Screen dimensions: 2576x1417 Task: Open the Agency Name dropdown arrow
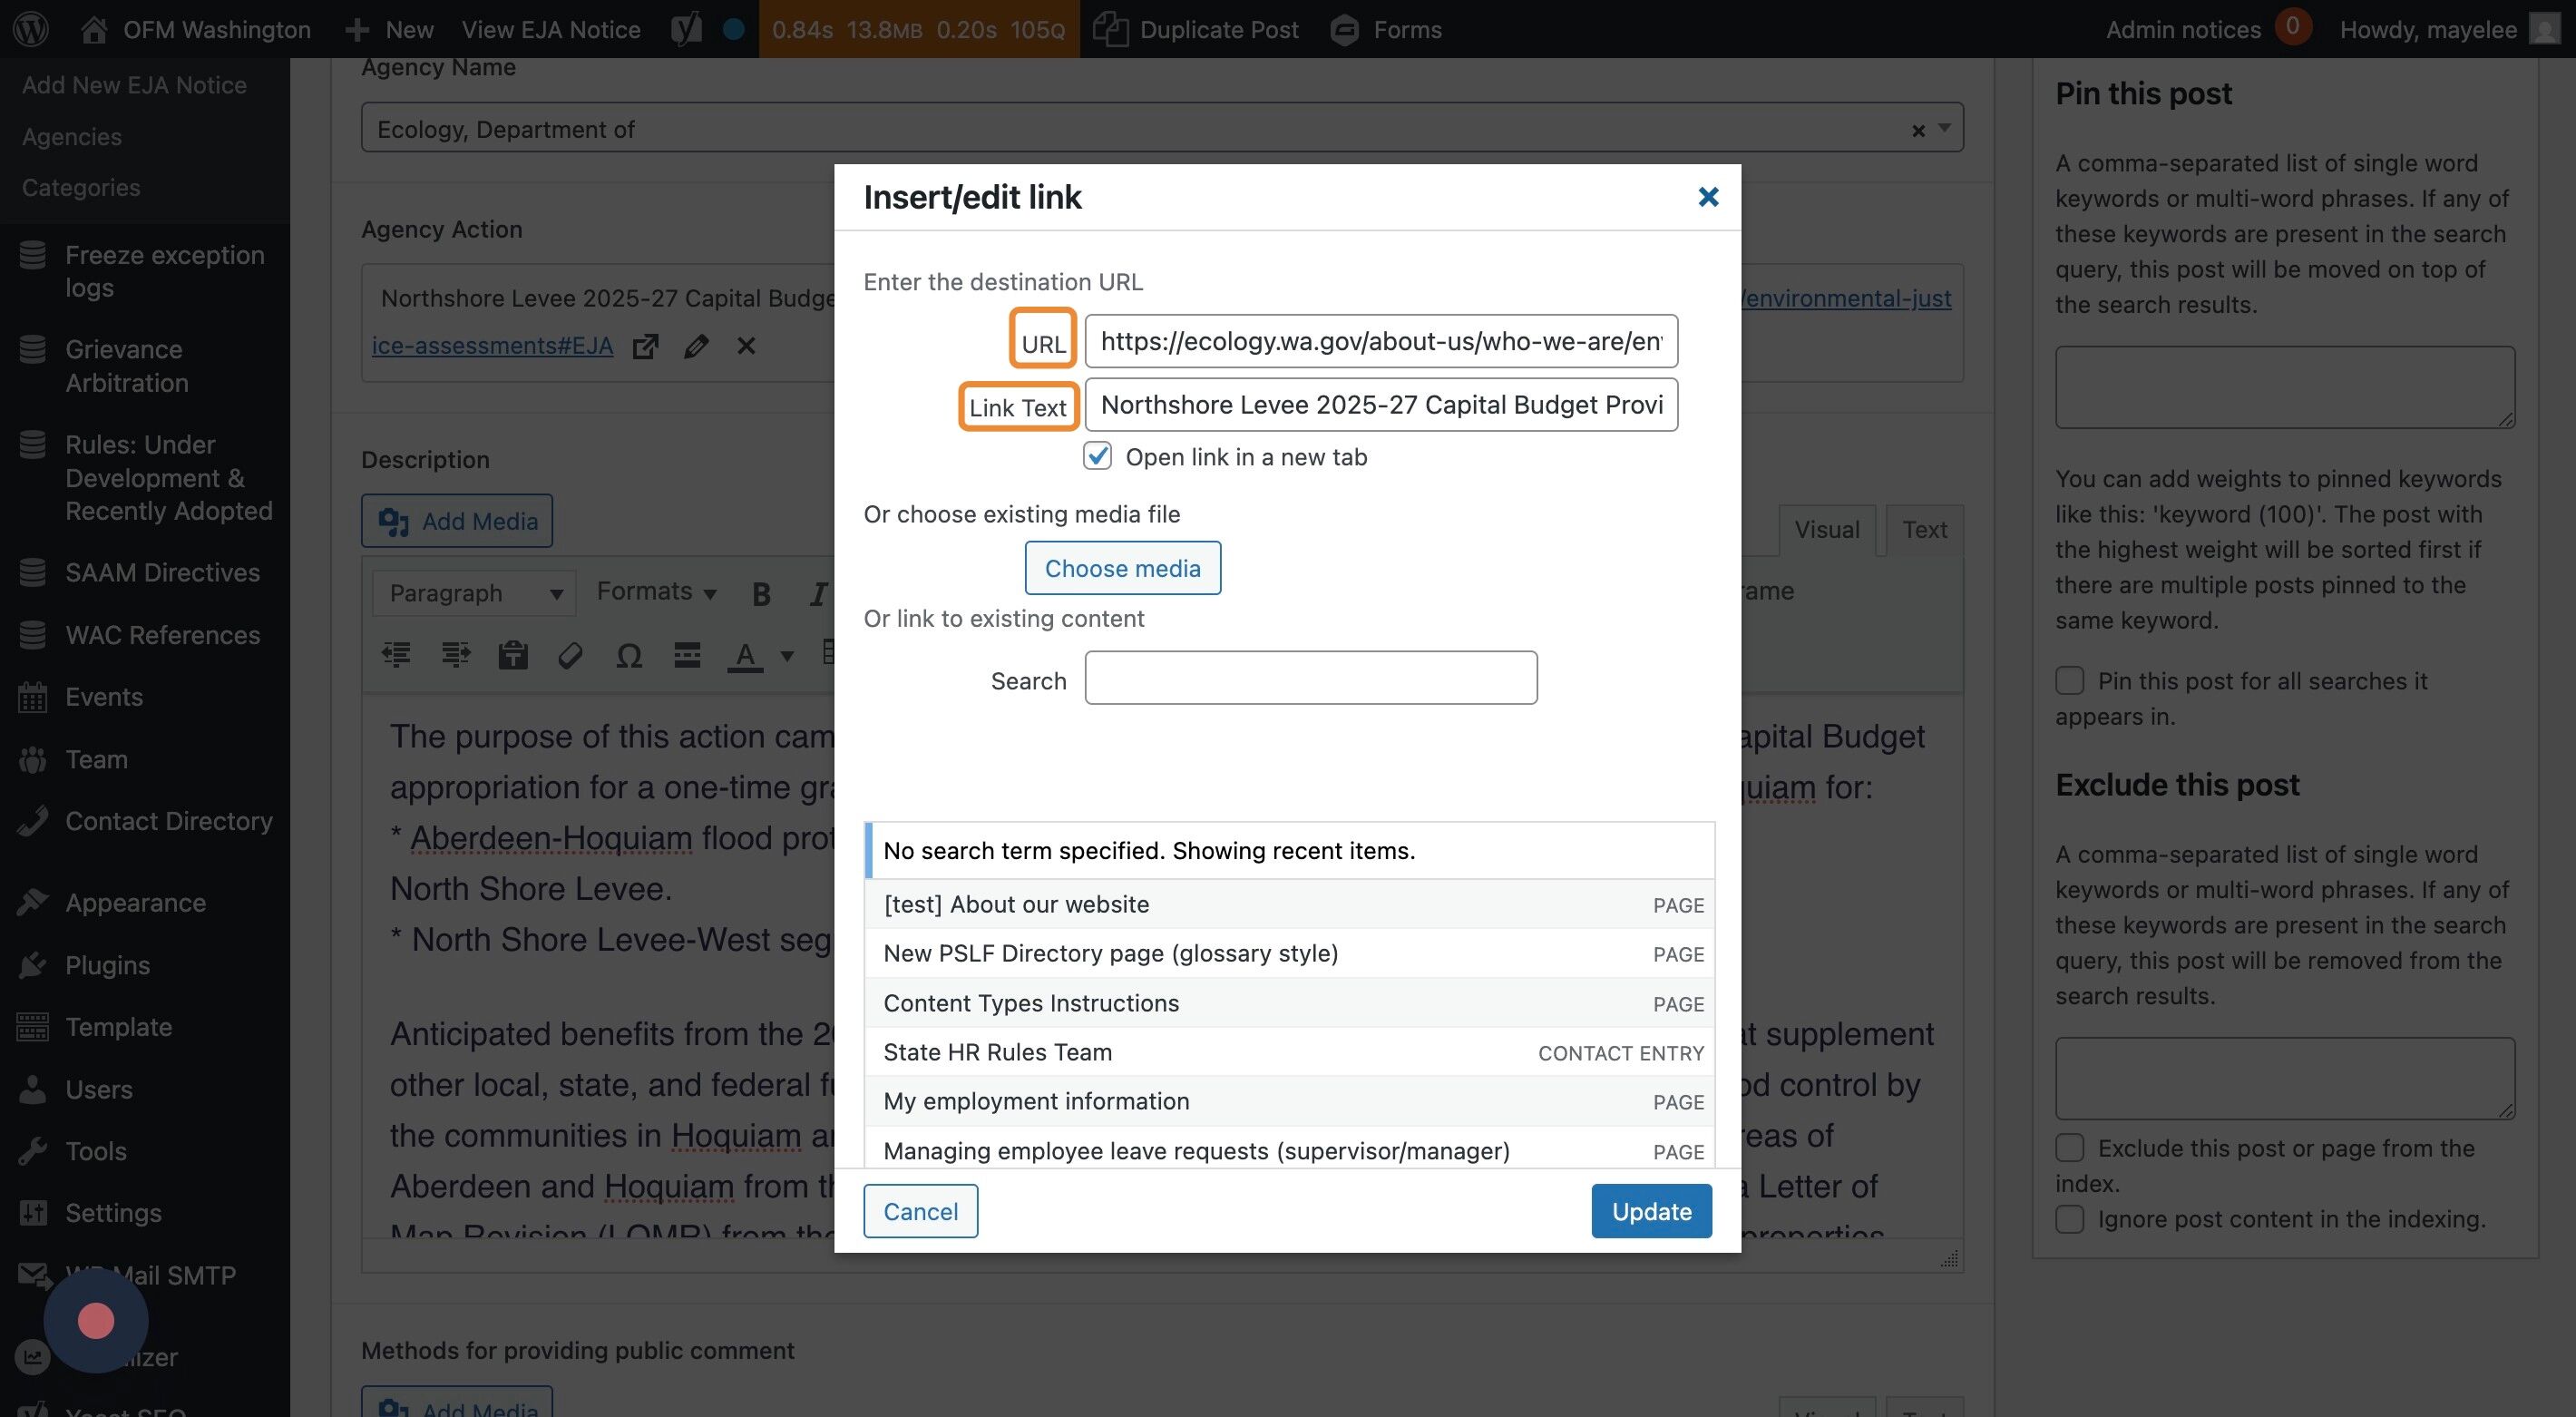click(1944, 128)
